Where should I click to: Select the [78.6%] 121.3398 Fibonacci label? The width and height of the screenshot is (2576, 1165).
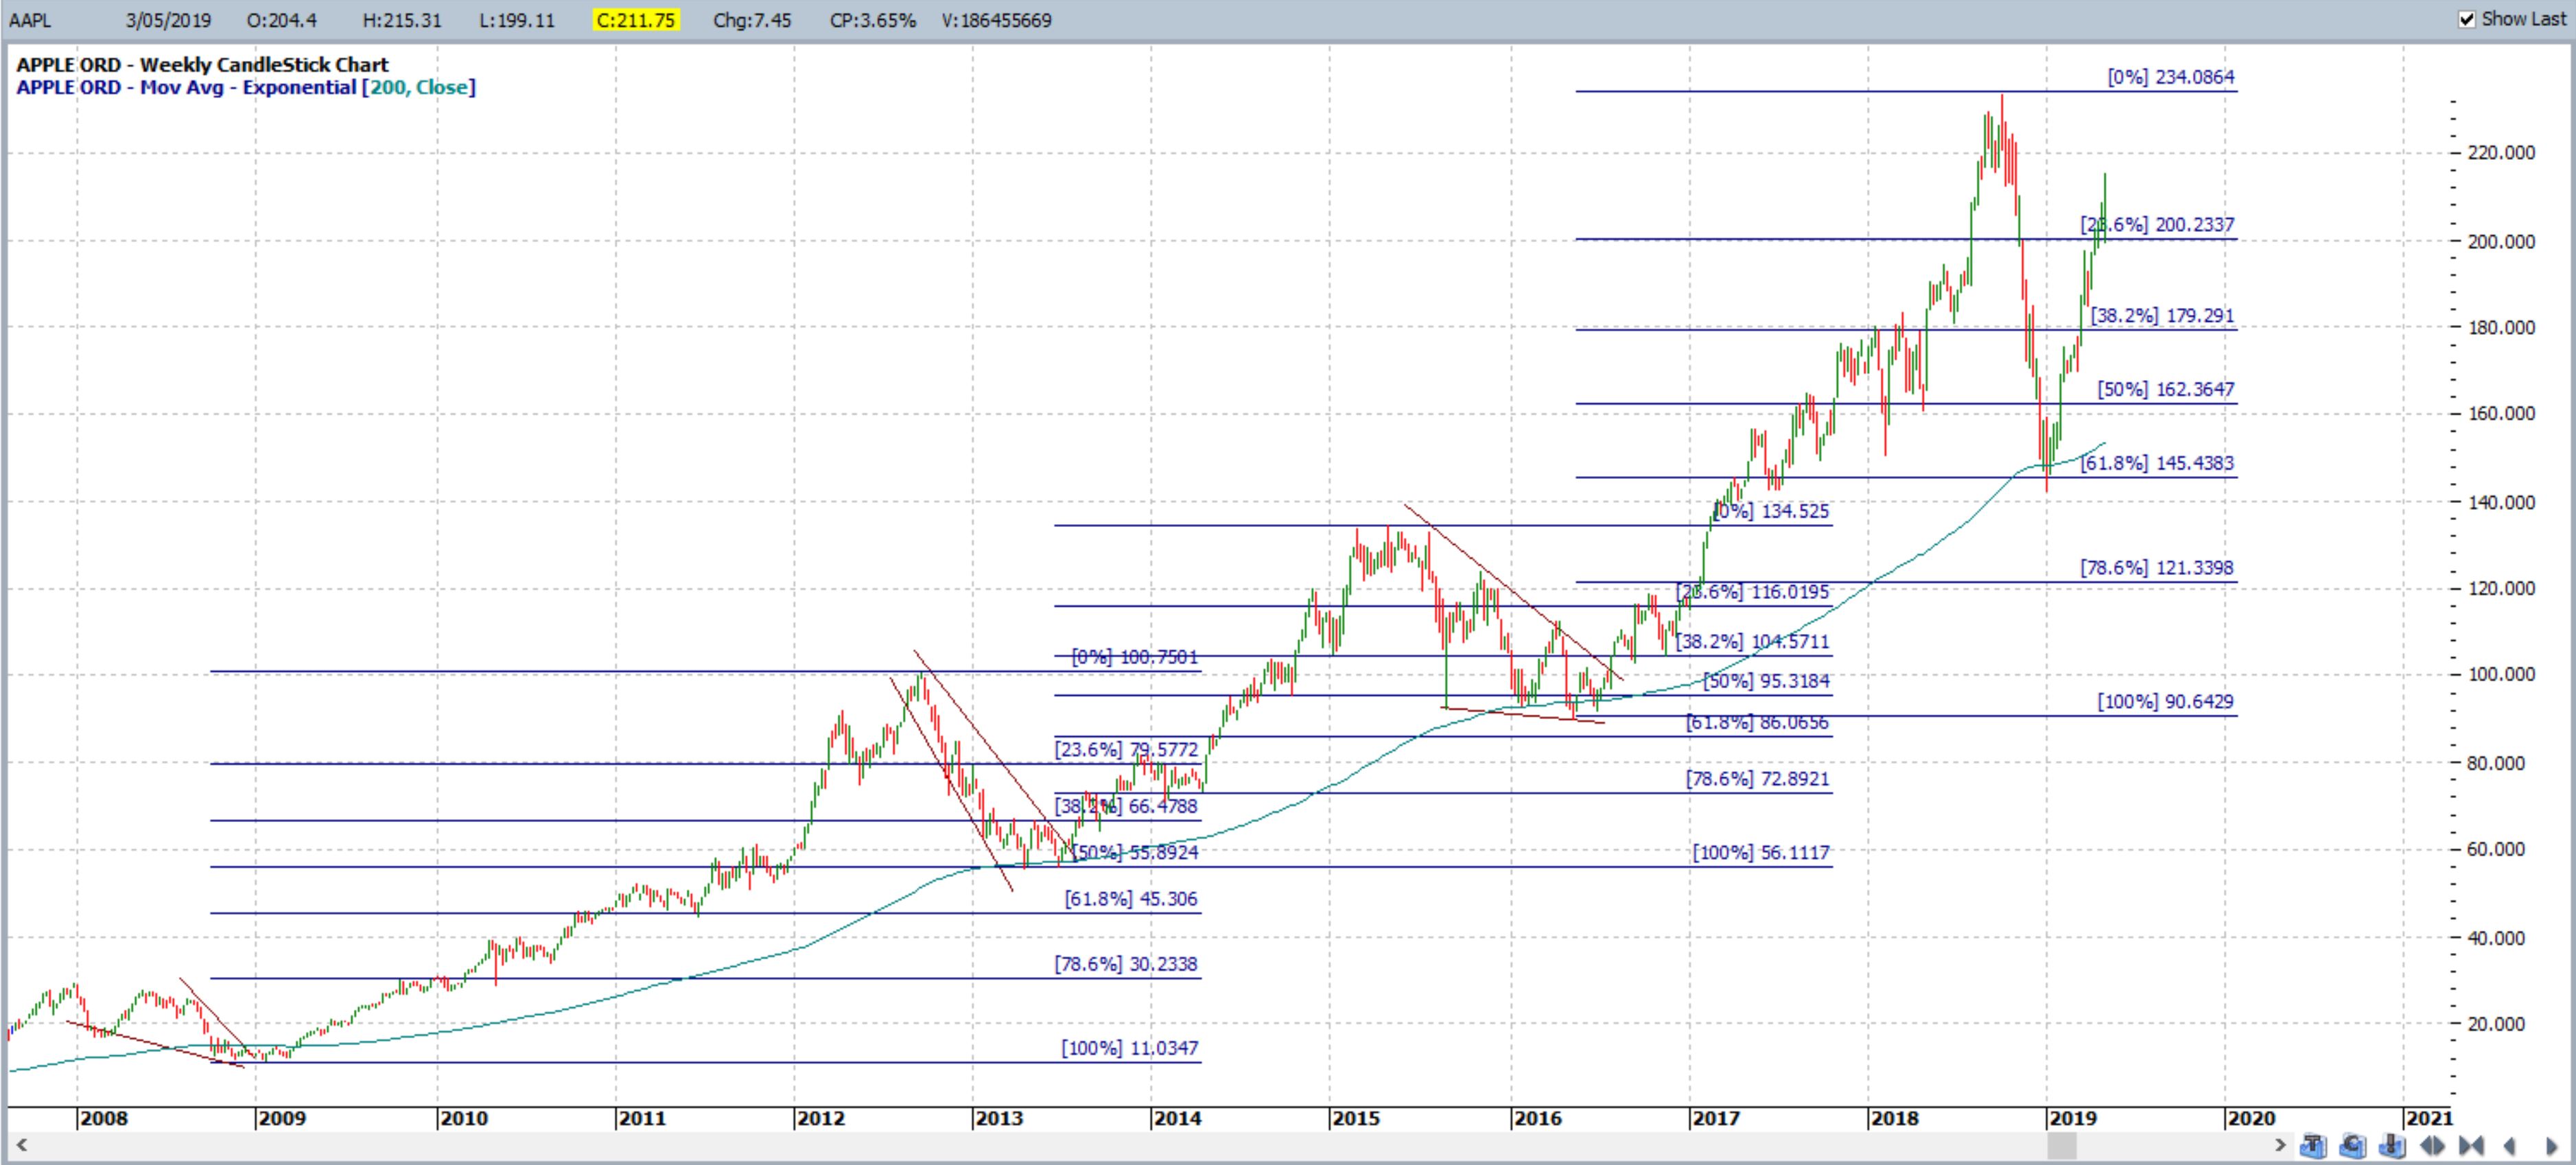[2157, 568]
